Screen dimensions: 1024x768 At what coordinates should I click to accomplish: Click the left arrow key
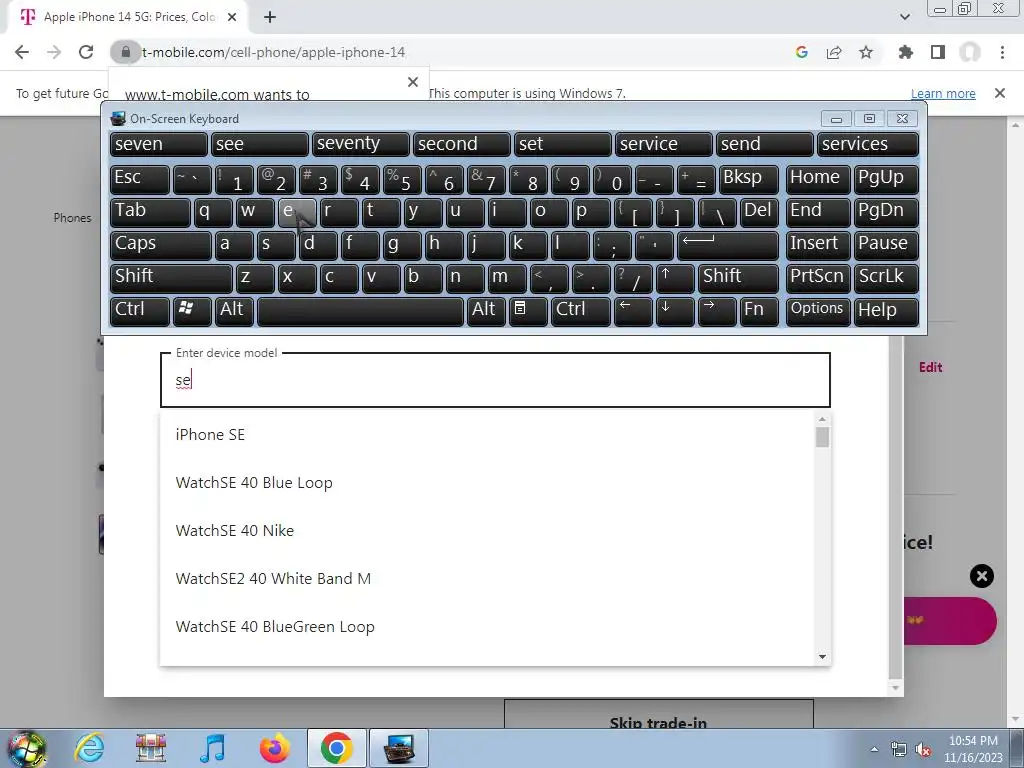tap(633, 311)
